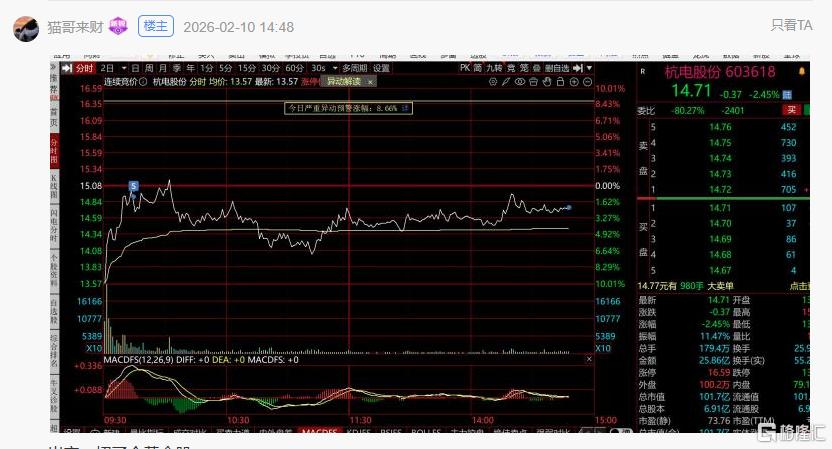Switch to the 2日 view
The height and width of the screenshot is (449, 832).
(107, 68)
